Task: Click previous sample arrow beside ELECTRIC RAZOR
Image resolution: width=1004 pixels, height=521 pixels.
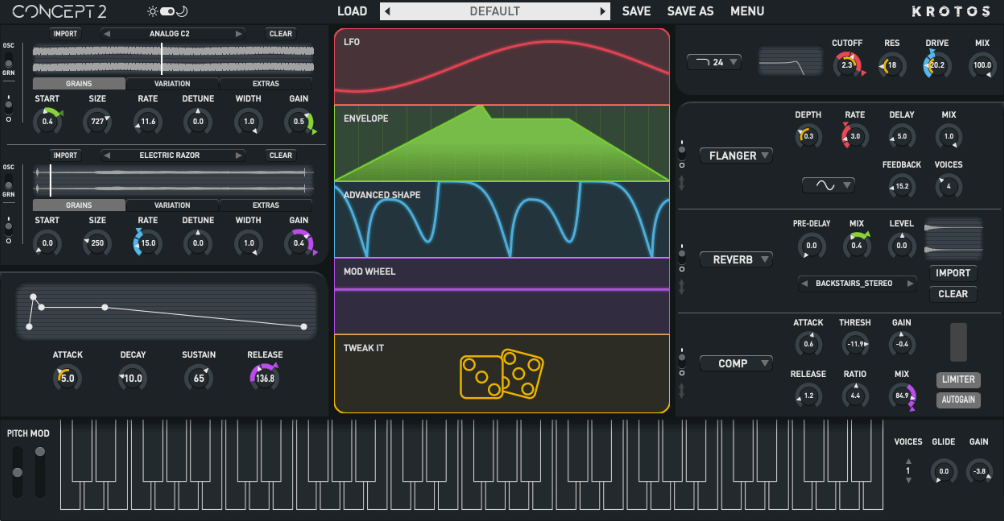Action: coord(106,155)
